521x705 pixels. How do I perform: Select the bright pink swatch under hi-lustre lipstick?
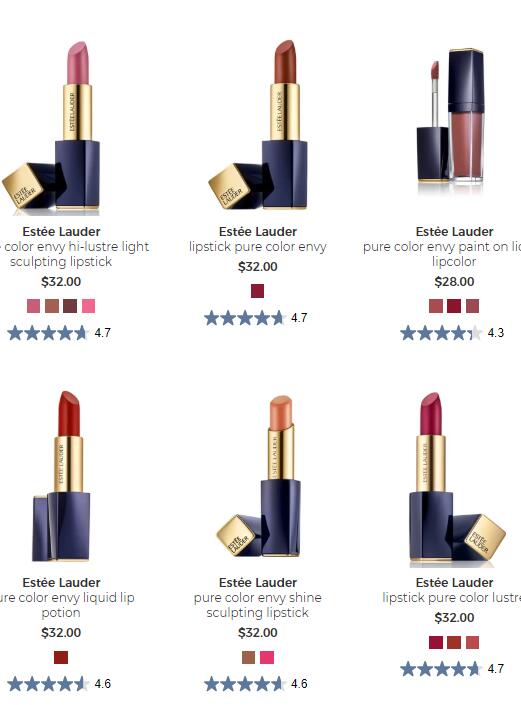(x=89, y=306)
